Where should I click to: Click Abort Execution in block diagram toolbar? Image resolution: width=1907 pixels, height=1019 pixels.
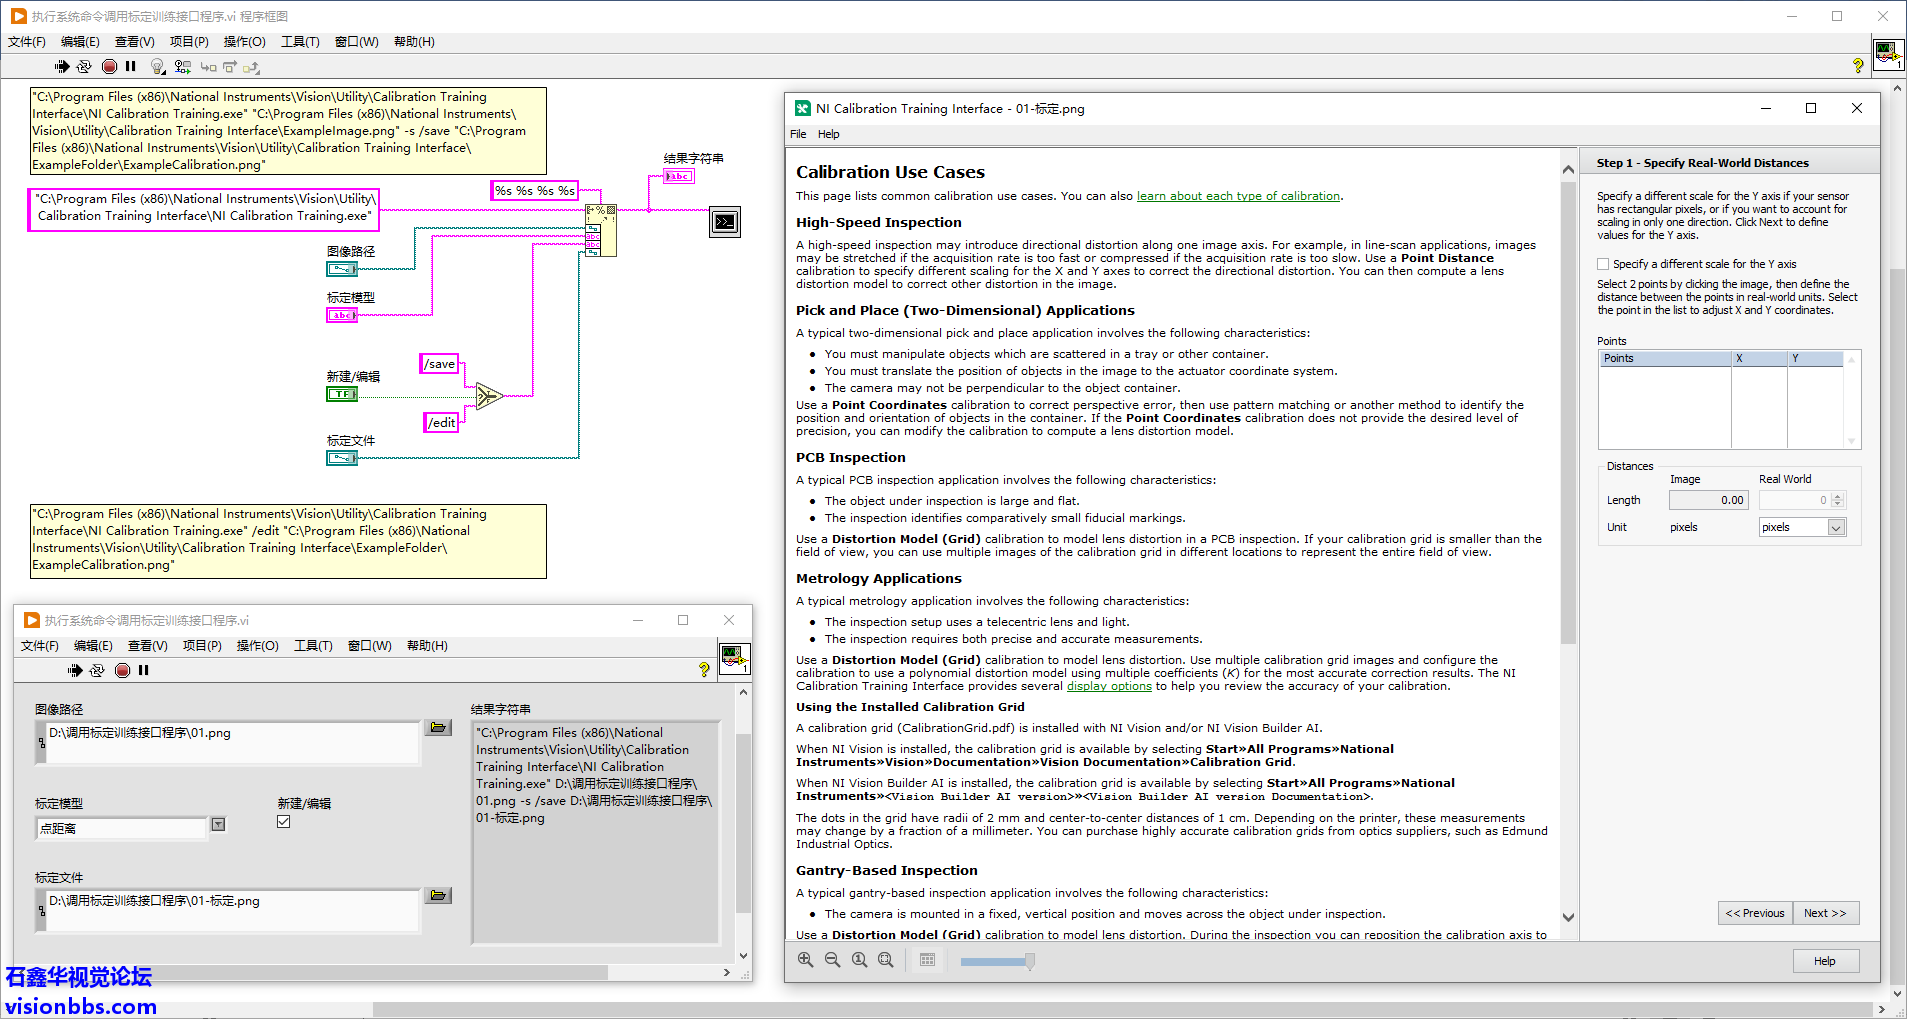click(110, 67)
